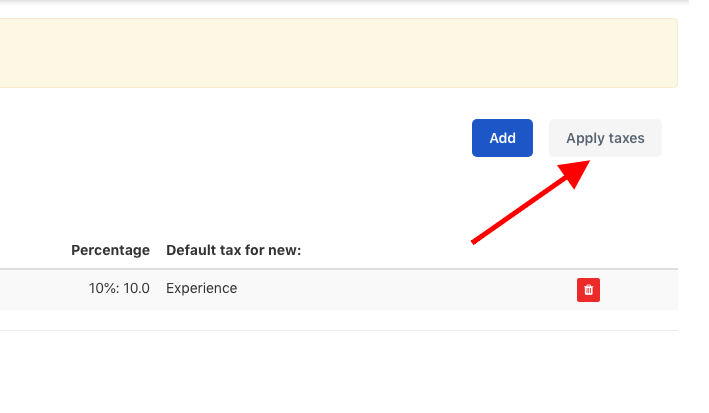Click the blue Add button
This screenshot has width=709, height=413.
pyautogui.click(x=502, y=138)
